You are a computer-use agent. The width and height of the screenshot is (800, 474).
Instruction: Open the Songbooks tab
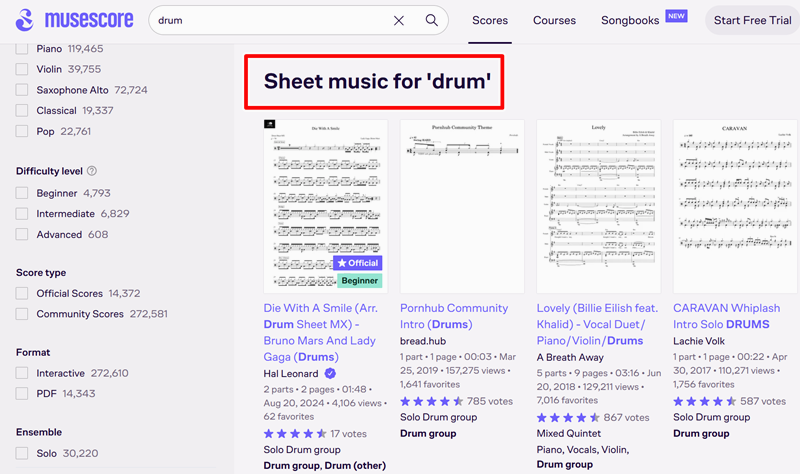(630, 20)
